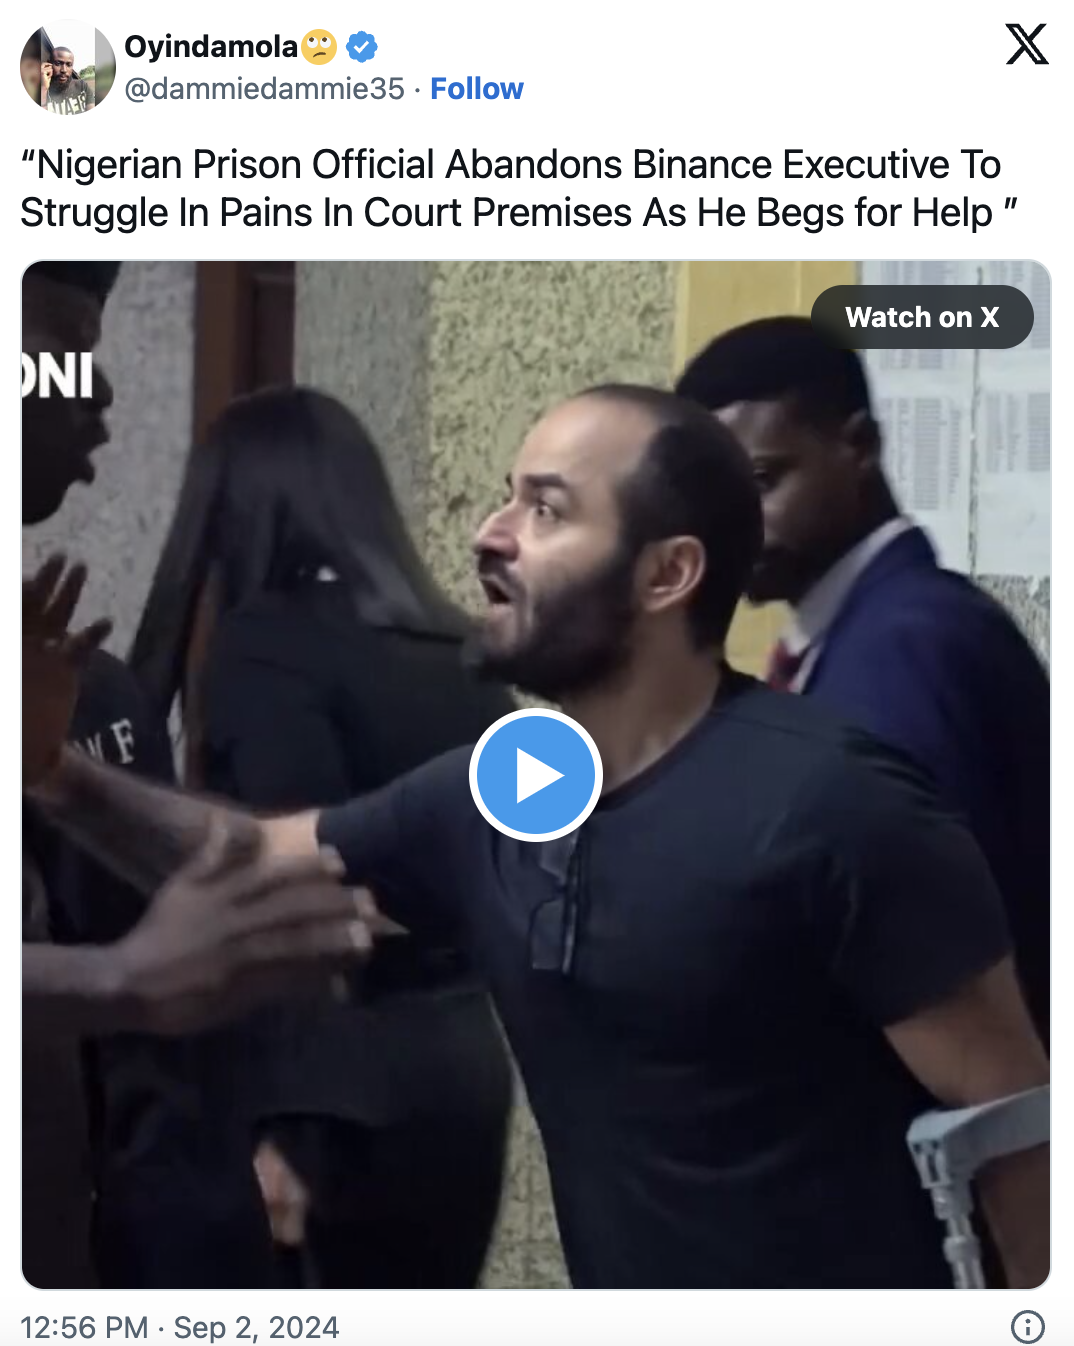
Task: Open Oyindamola's profile avatar
Action: click(x=68, y=67)
